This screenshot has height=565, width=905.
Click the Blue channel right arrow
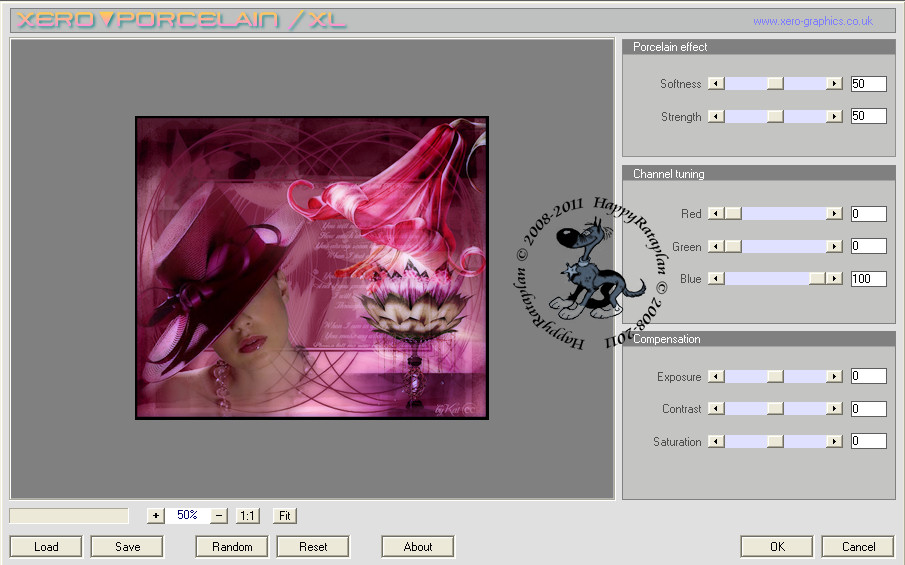click(834, 279)
